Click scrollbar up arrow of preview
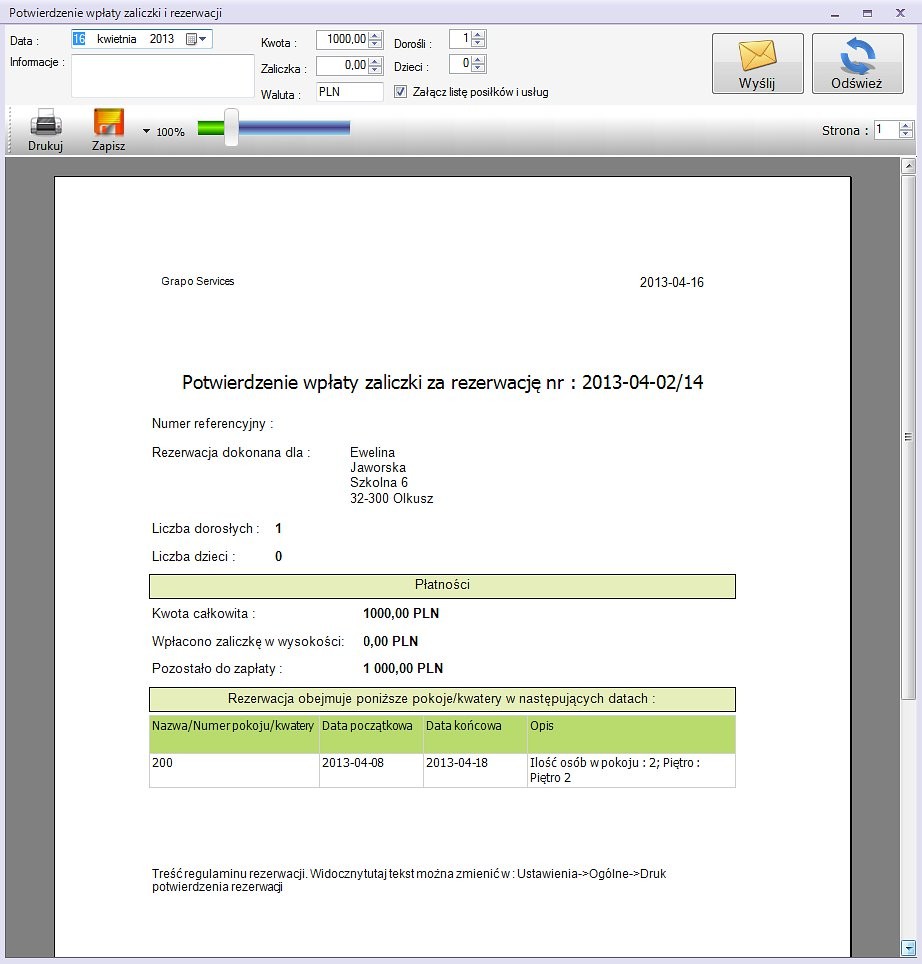The height and width of the screenshot is (964, 922). [908, 165]
